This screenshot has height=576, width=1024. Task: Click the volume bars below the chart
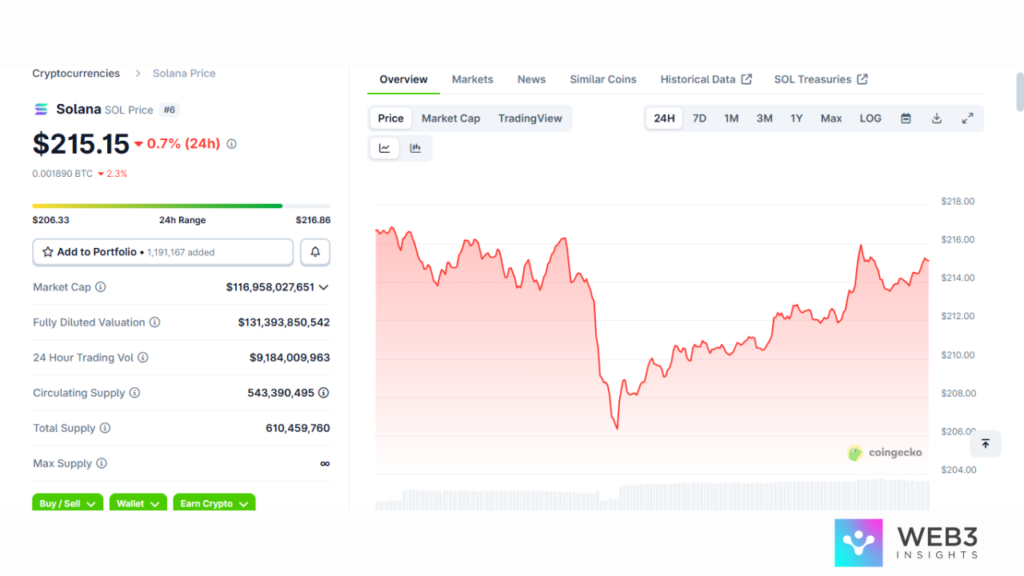pos(652,495)
